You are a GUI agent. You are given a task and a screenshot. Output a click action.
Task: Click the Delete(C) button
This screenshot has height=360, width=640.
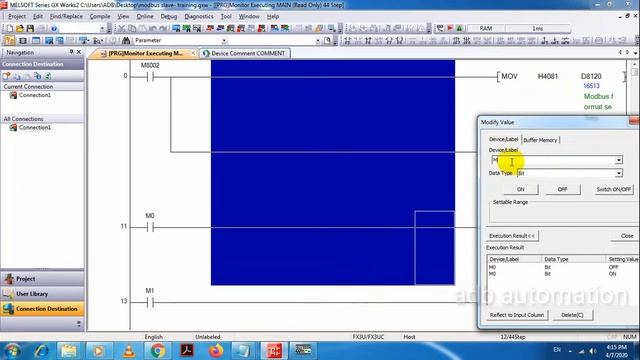[572, 315]
